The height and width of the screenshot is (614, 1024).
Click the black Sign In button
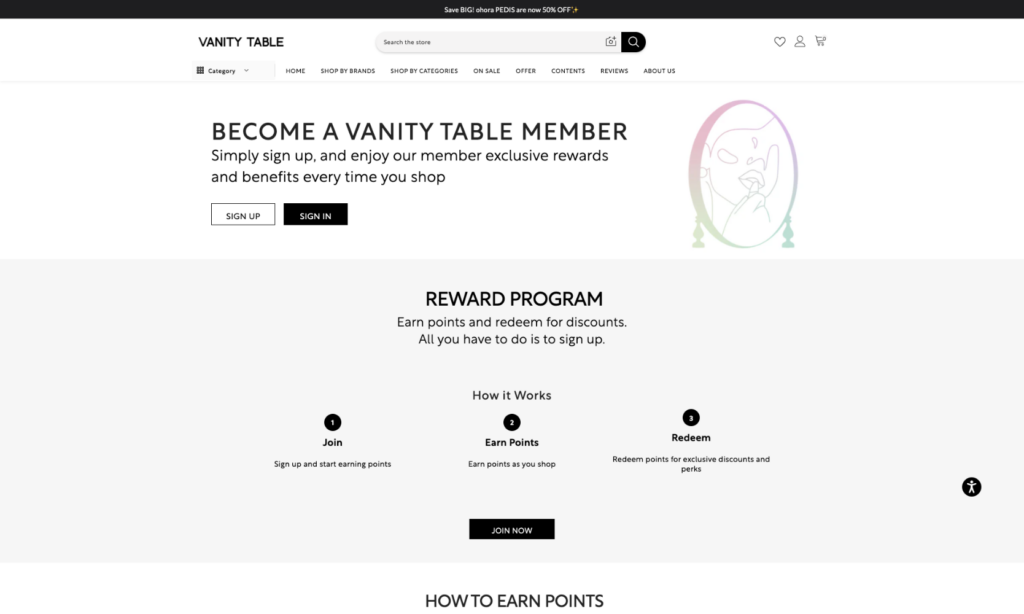click(x=315, y=214)
